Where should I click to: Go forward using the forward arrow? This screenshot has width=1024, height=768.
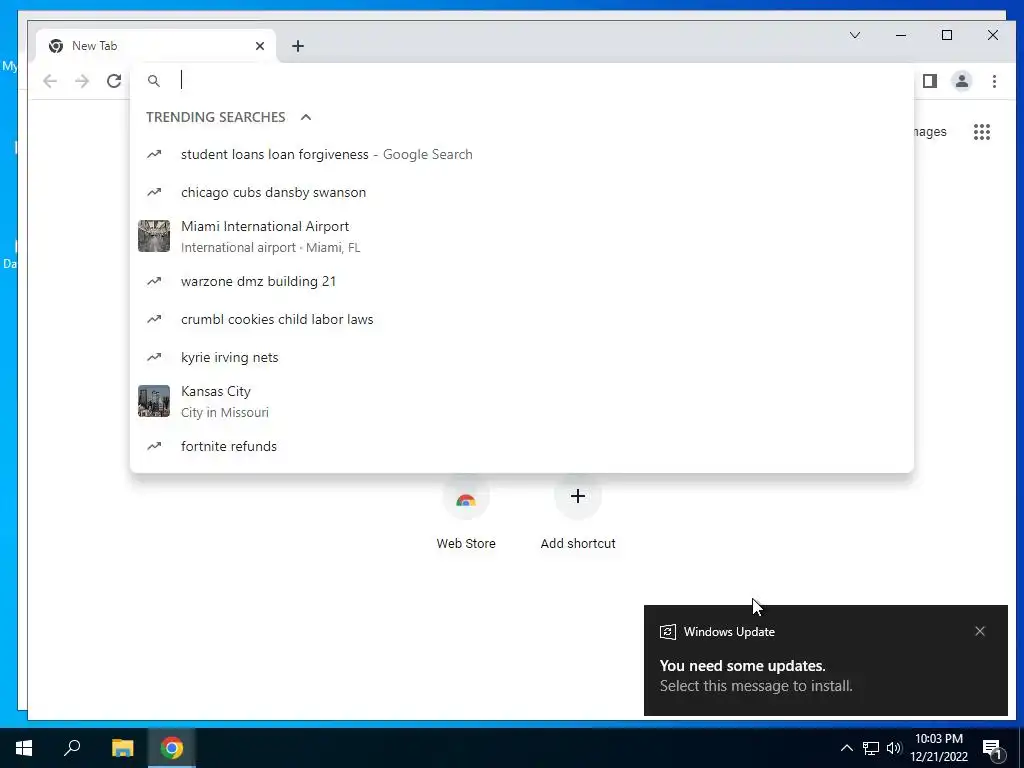coord(82,81)
